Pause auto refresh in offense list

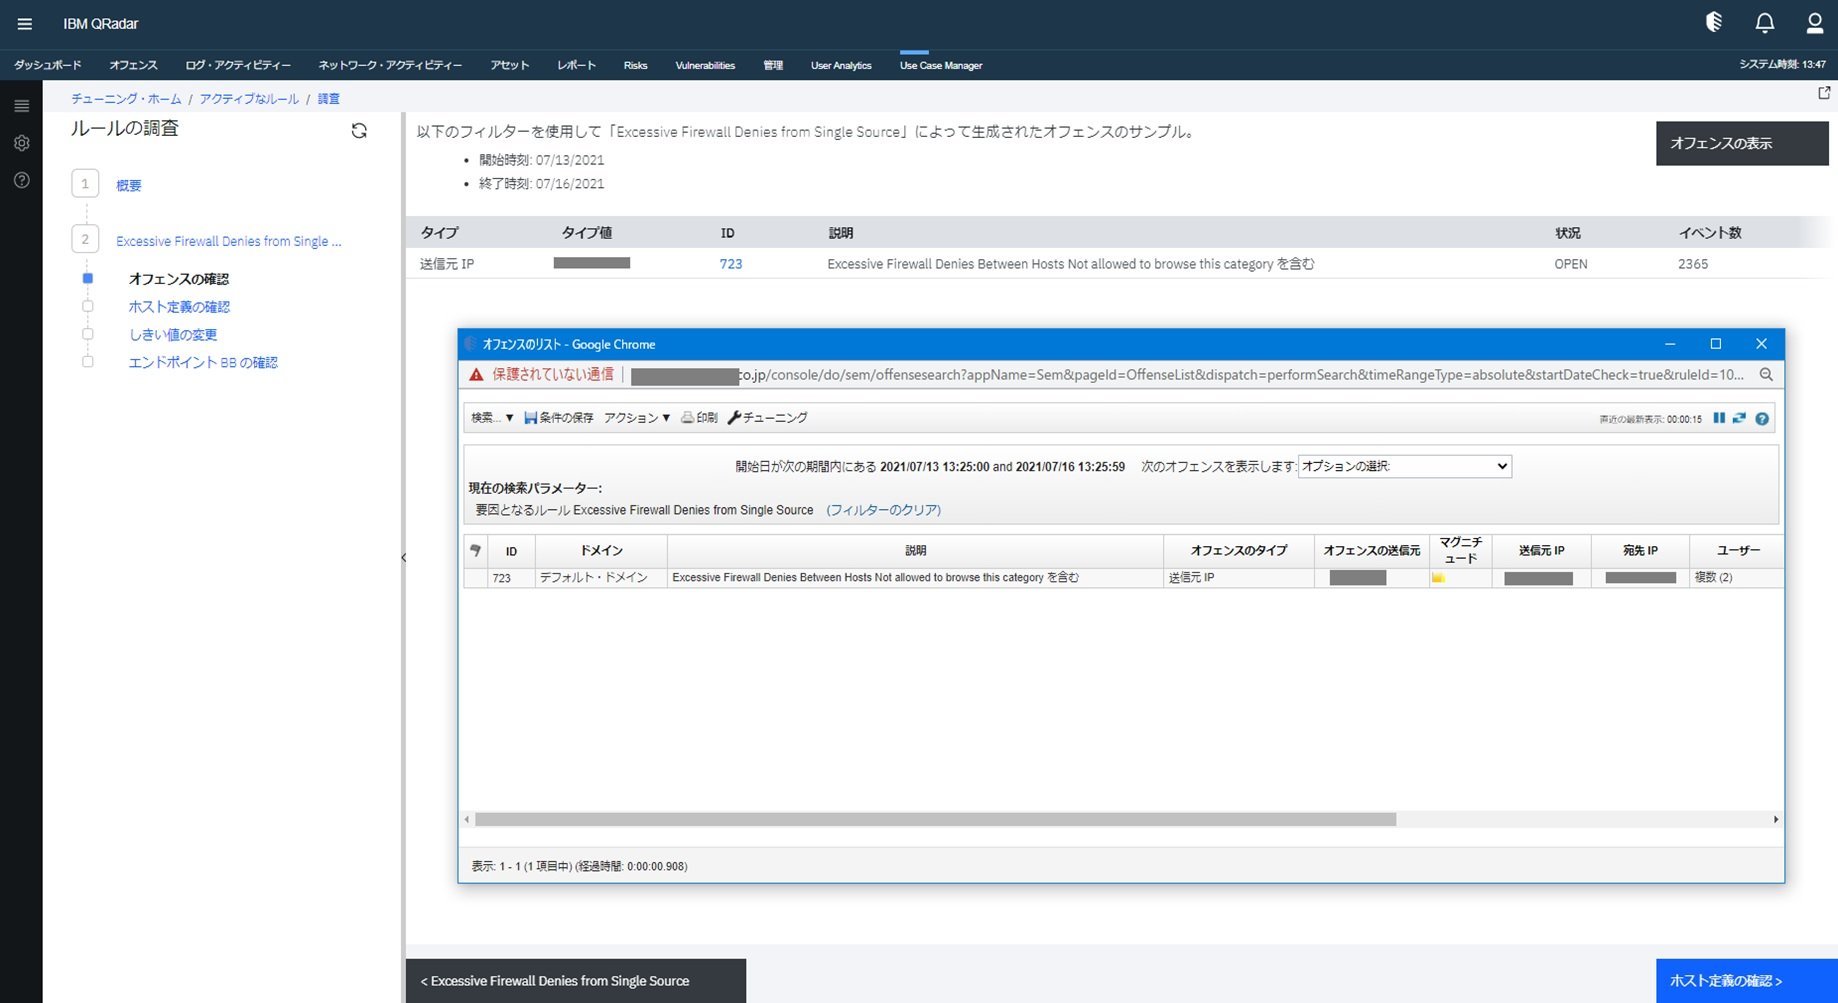coord(1719,418)
